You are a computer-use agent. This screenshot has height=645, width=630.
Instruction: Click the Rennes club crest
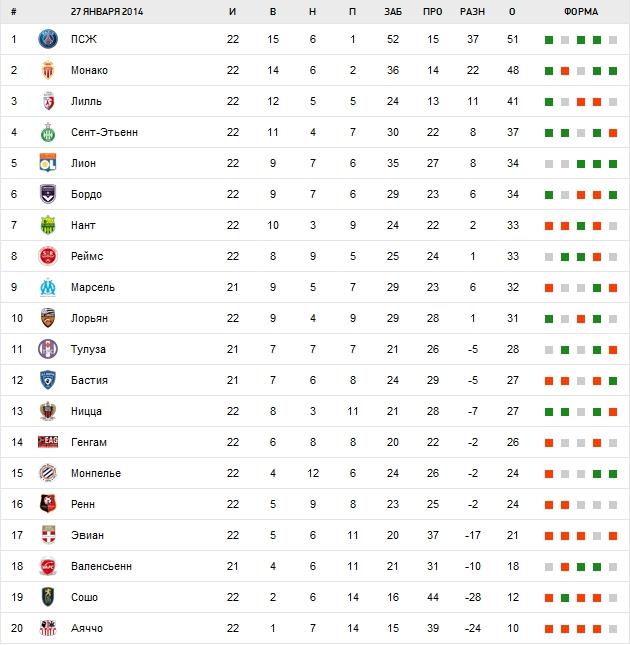(47, 505)
